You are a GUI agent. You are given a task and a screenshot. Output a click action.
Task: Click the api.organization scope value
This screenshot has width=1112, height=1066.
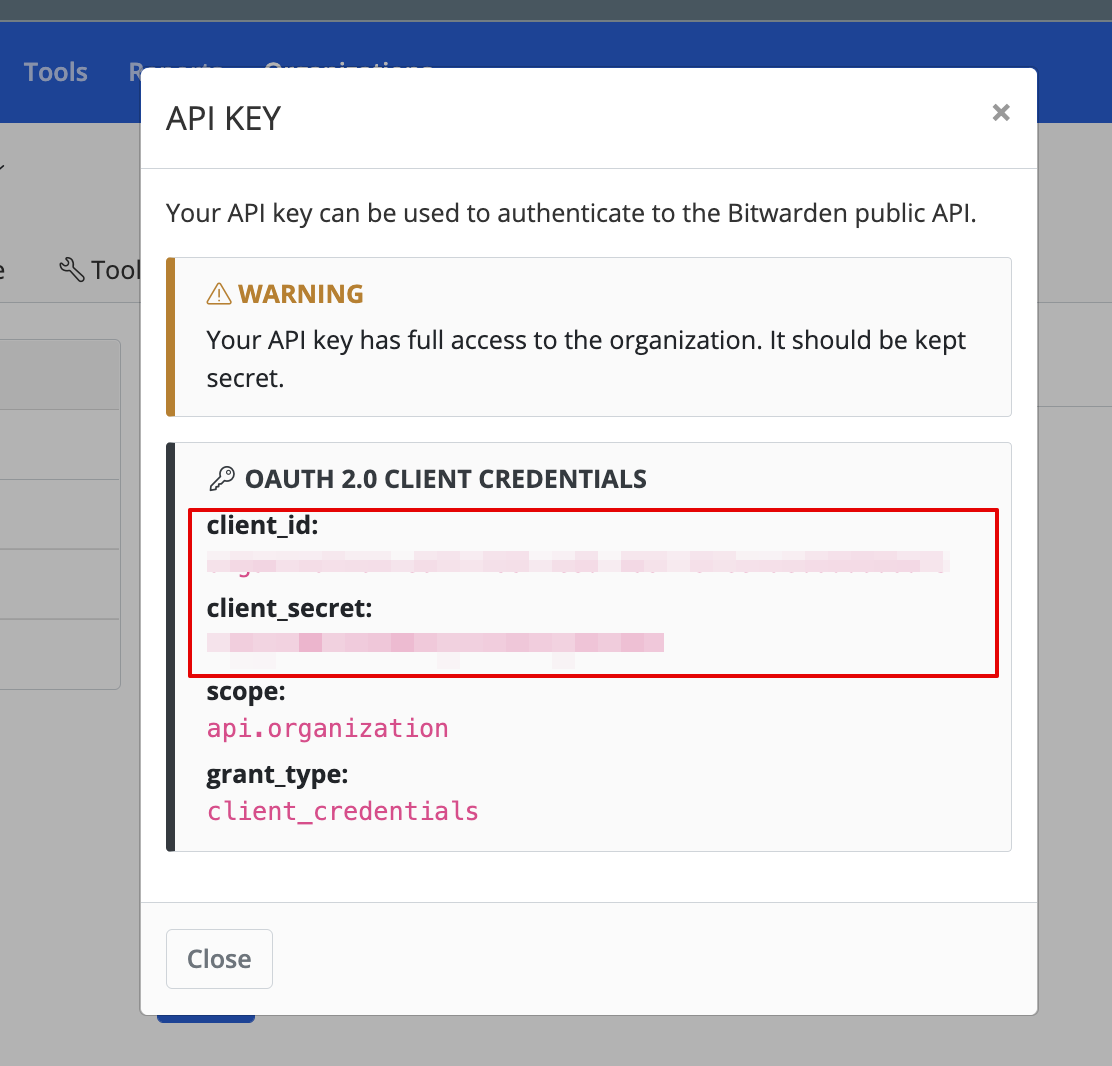(327, 728)
